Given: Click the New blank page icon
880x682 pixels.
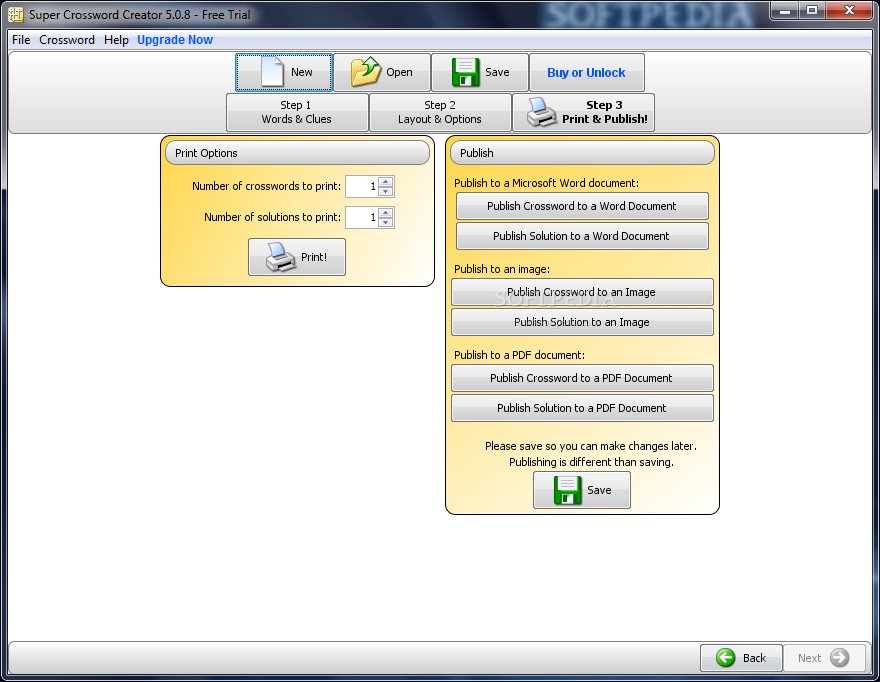Looking at the screenshot, I should (x=272, y=72).
